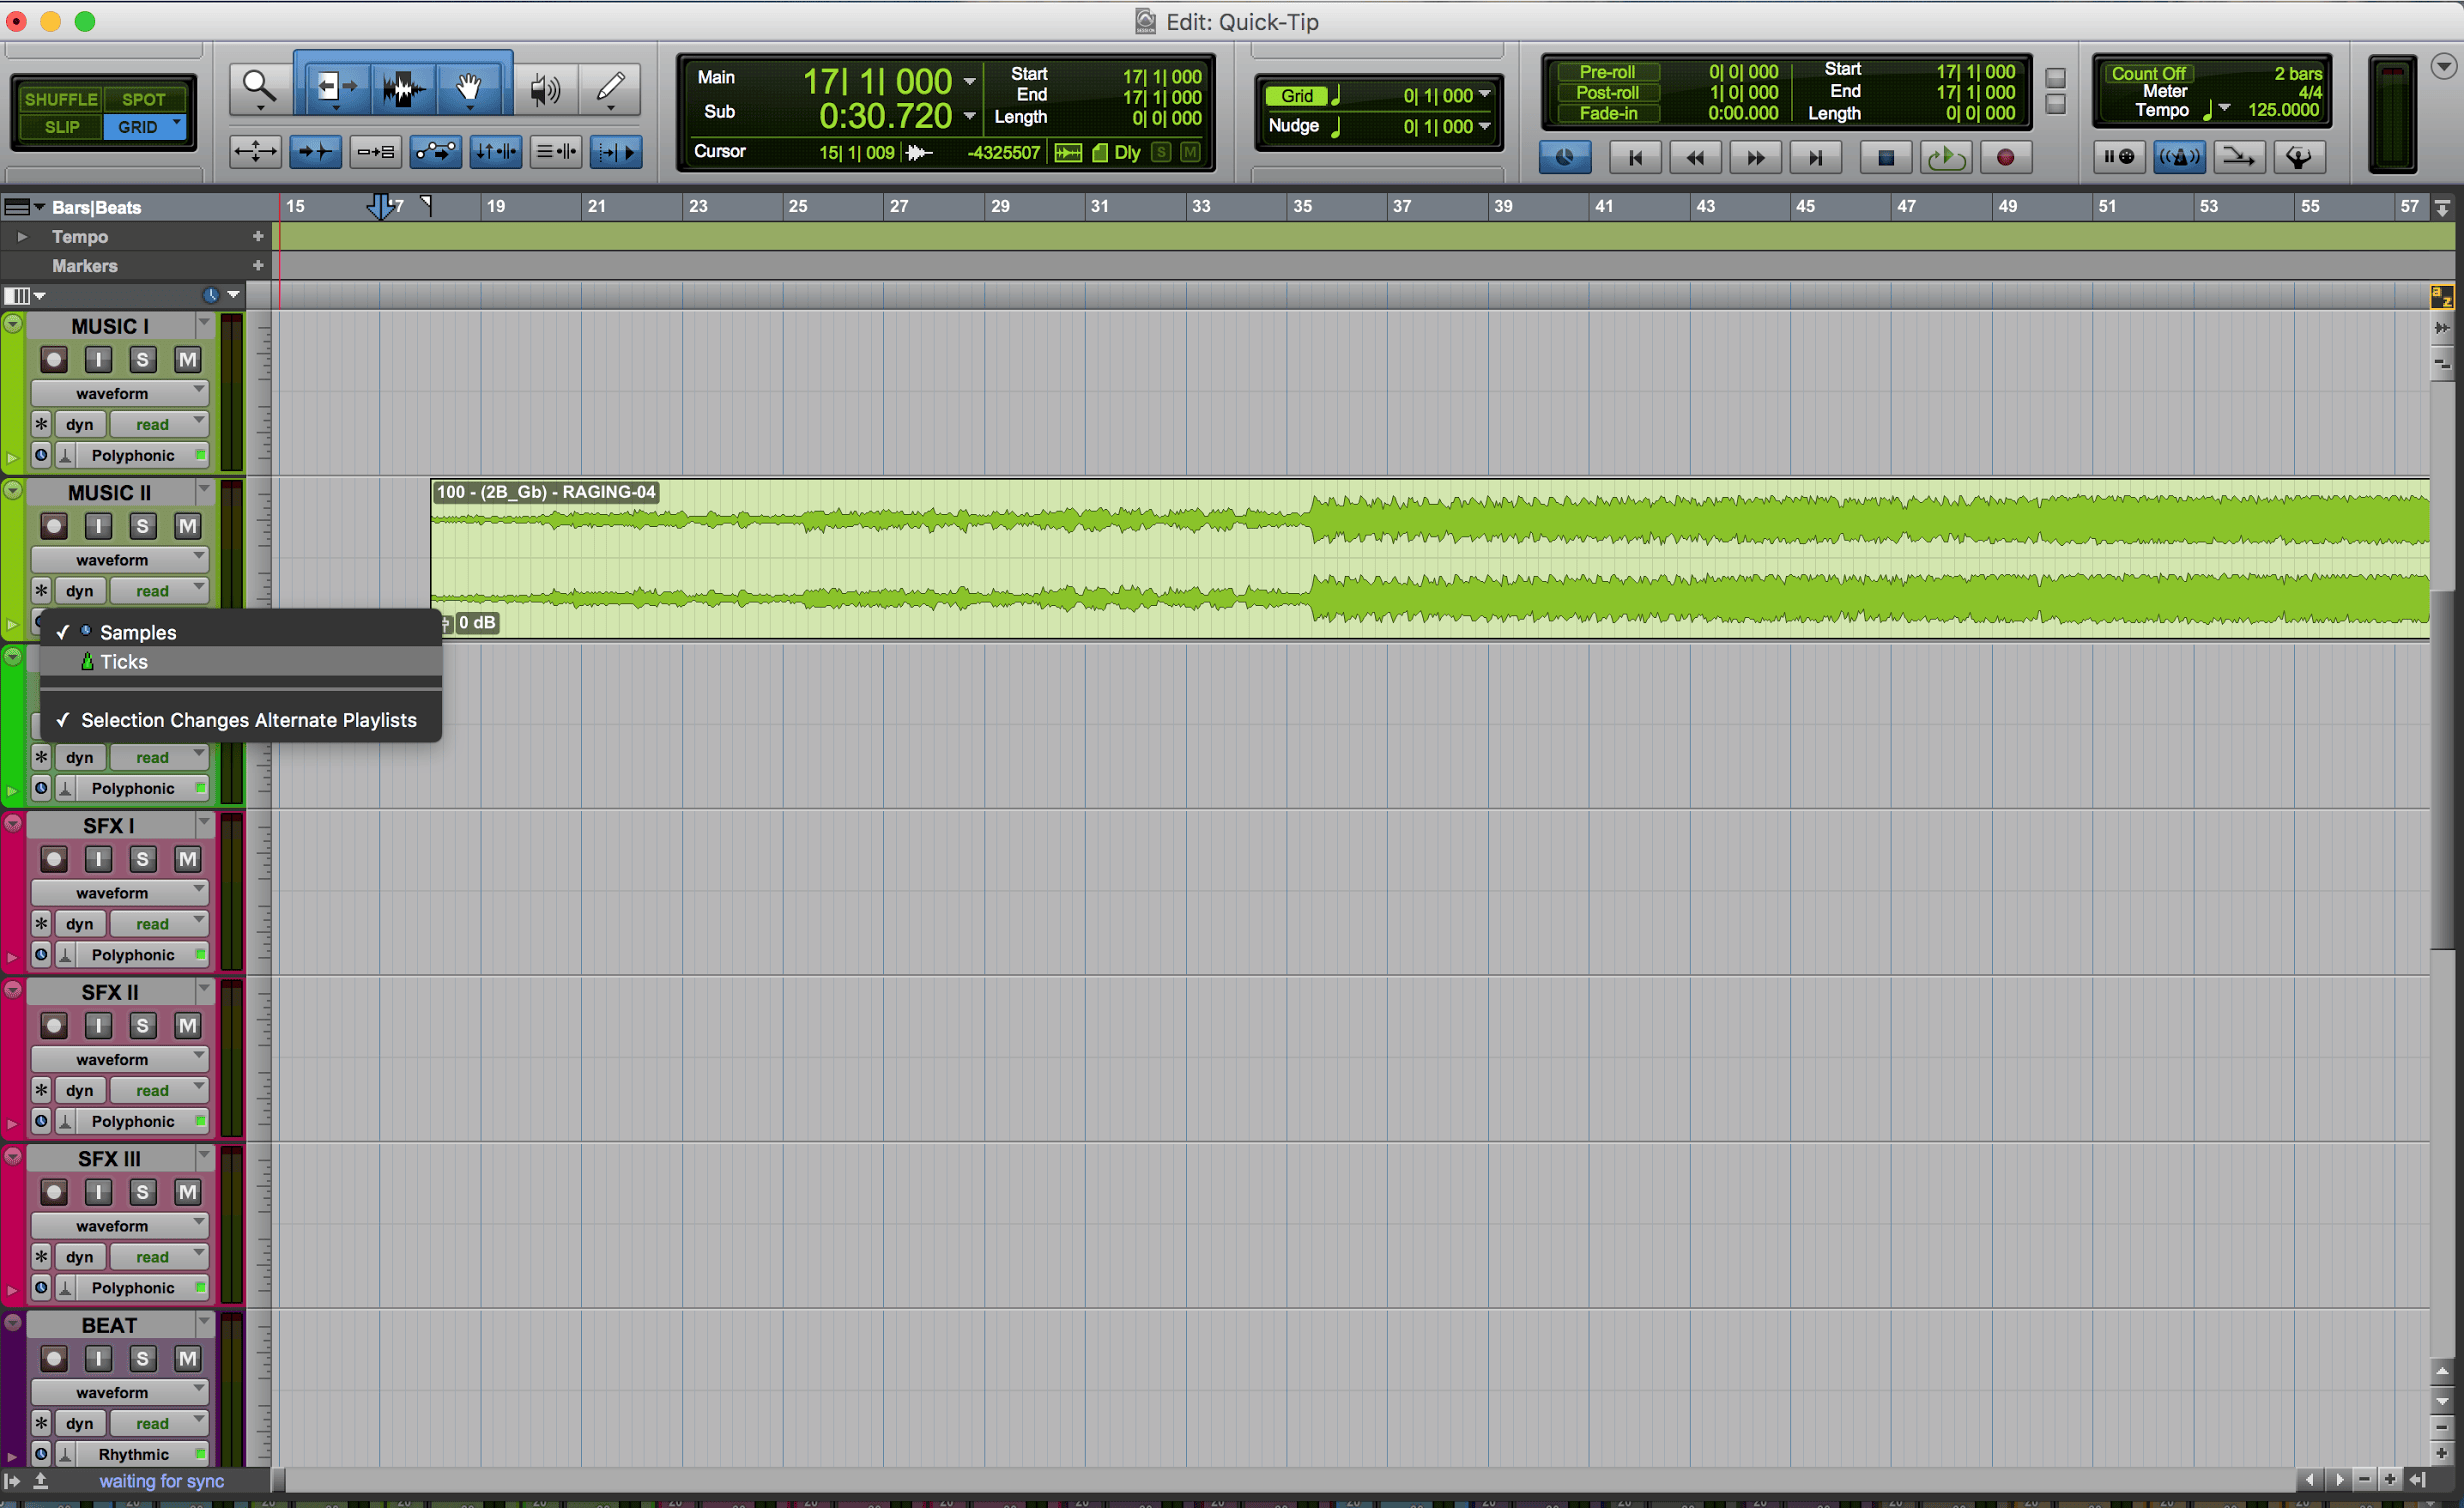
Task: Mute the MUSIC II track
Action: [187, 526]
